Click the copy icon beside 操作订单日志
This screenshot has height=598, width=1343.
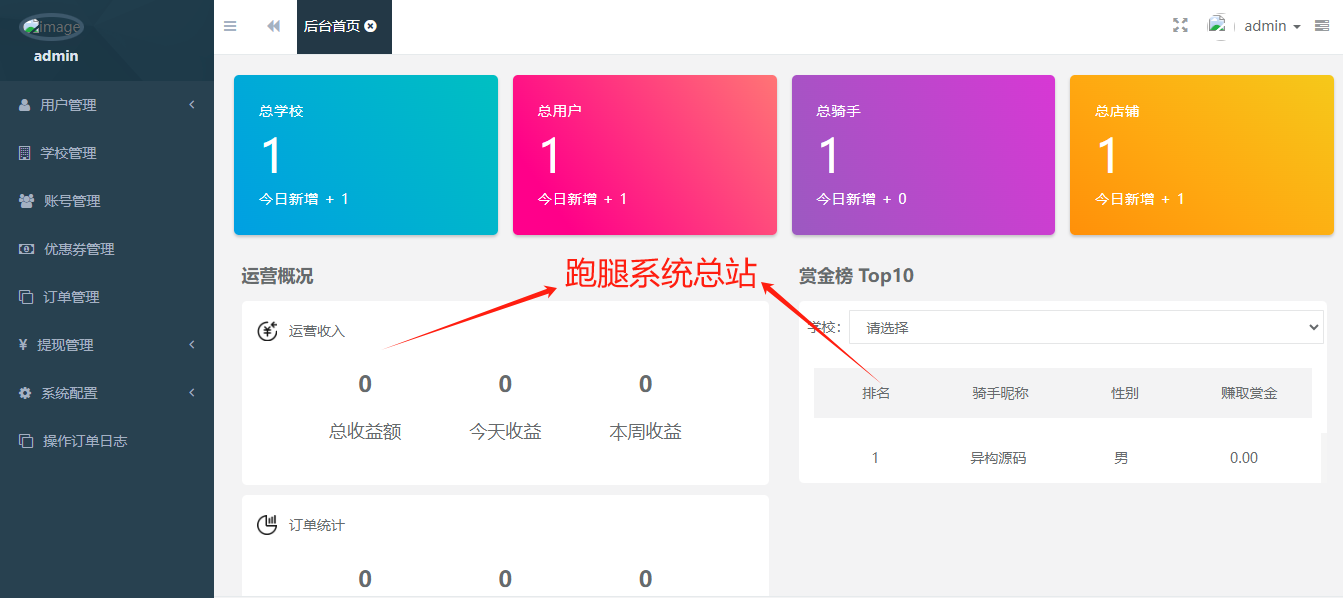27,440
